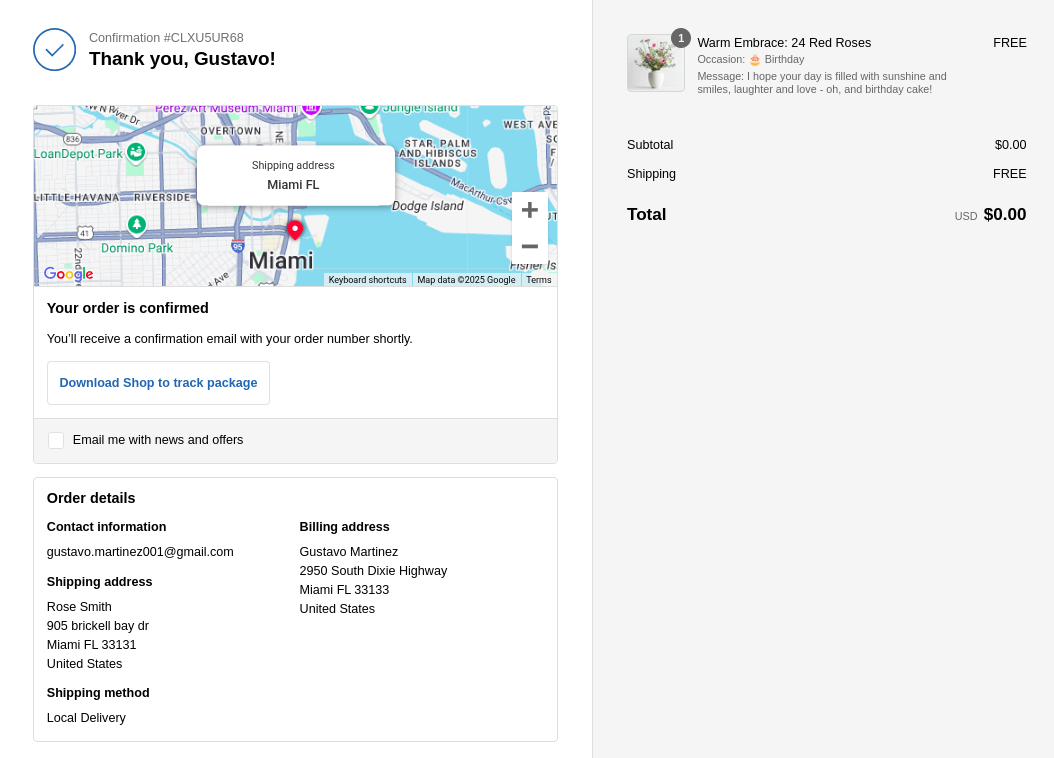Viewport: 1054px width, 758px height.
Task: Click the Warm Embrace roses thumbnail
Action: (656, 63)
